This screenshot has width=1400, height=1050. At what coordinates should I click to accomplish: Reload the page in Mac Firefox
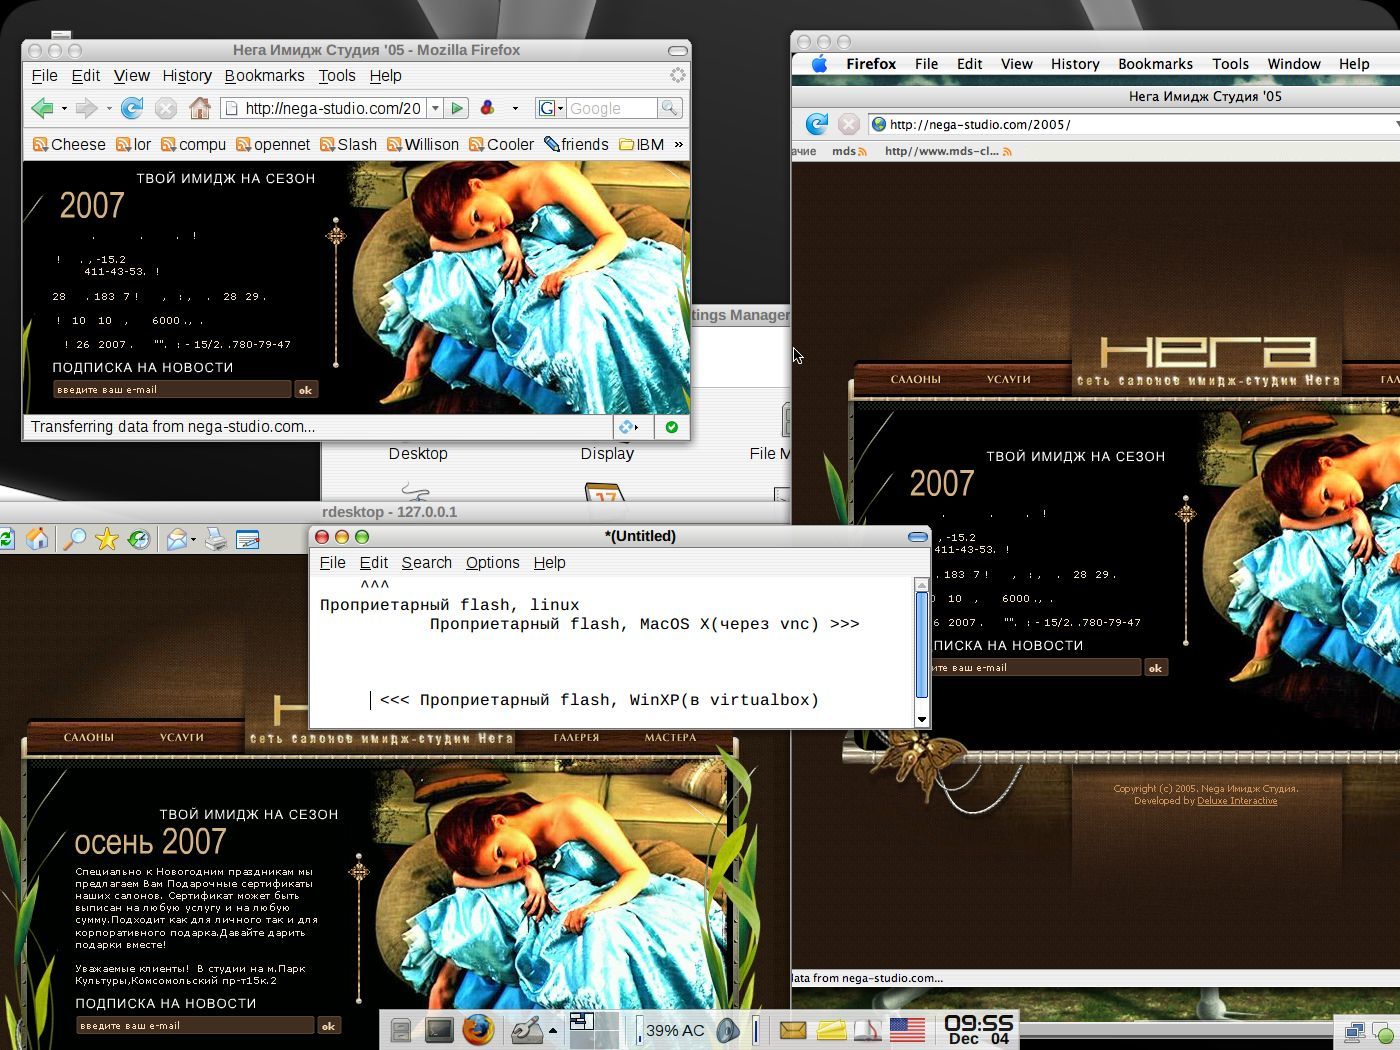coord(817,124)
